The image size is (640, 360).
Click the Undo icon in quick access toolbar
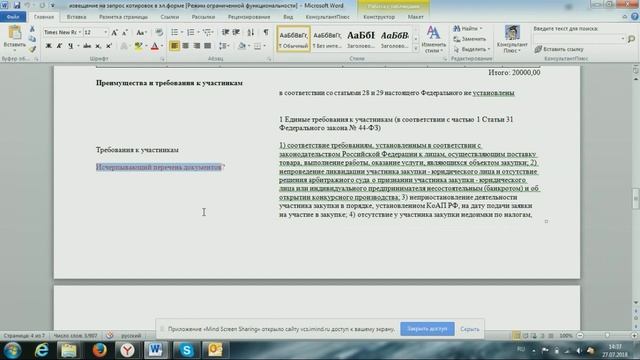[27, 5]
